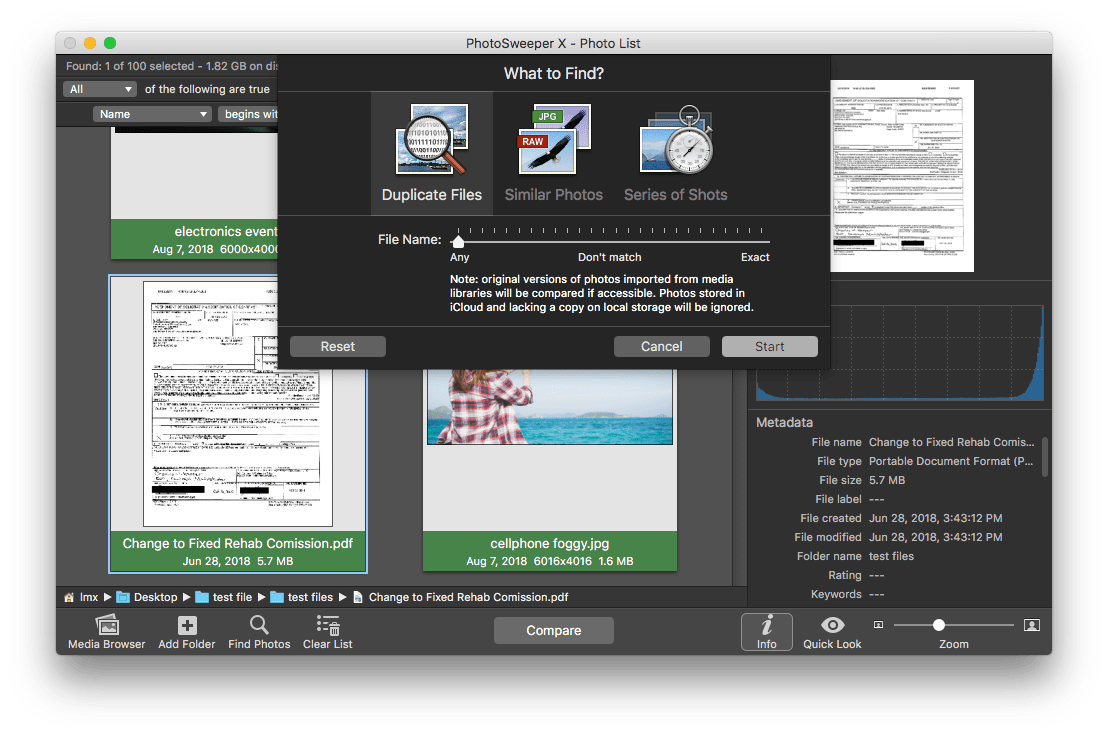The width and height of the screenshot is (1108, 735).
Task: Click the home icon in path bar
Action: pos(69,597)
